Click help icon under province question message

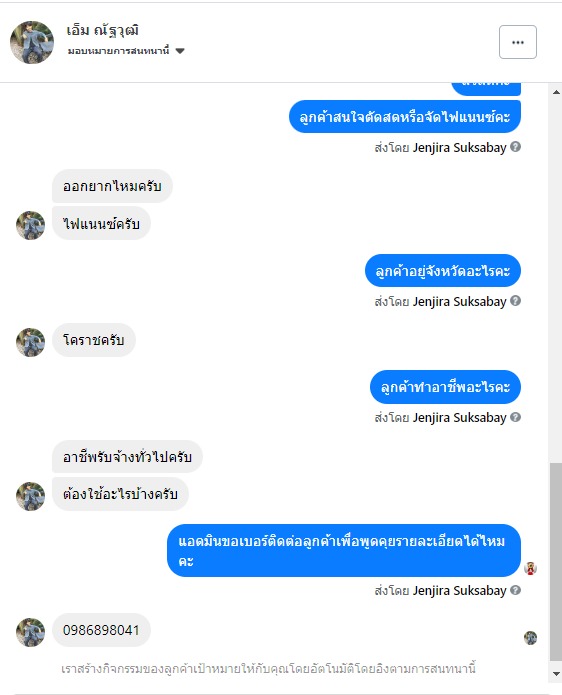point(515,301)
